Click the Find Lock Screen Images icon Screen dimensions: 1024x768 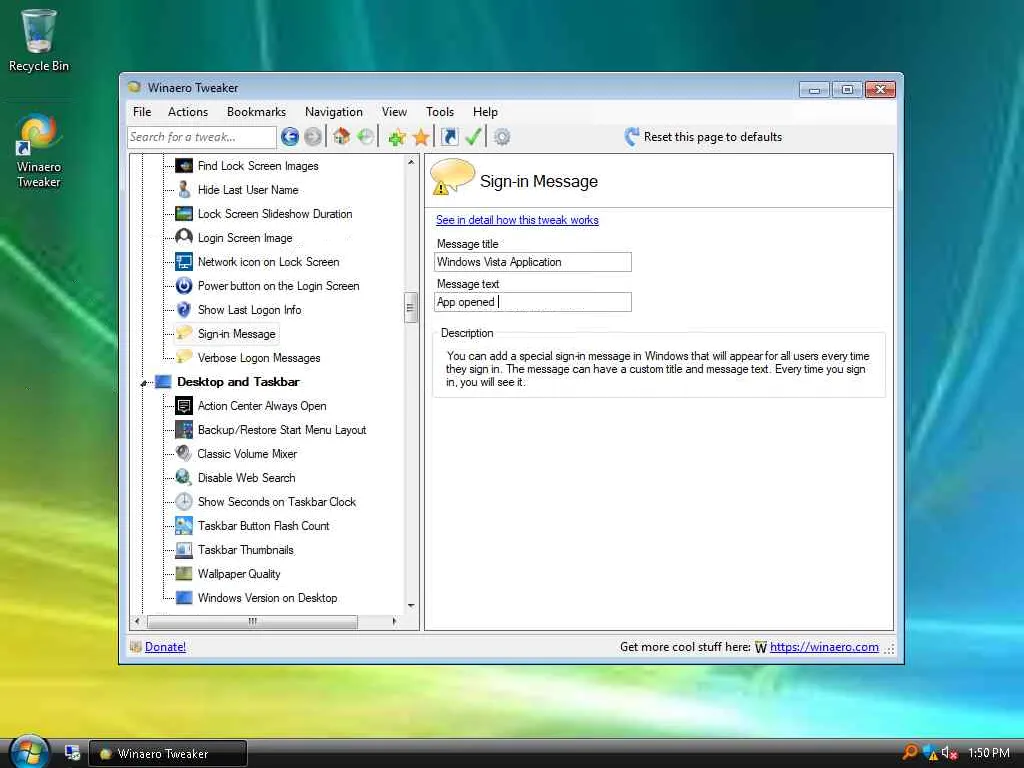pyautogui.click(x=184, y=166)
